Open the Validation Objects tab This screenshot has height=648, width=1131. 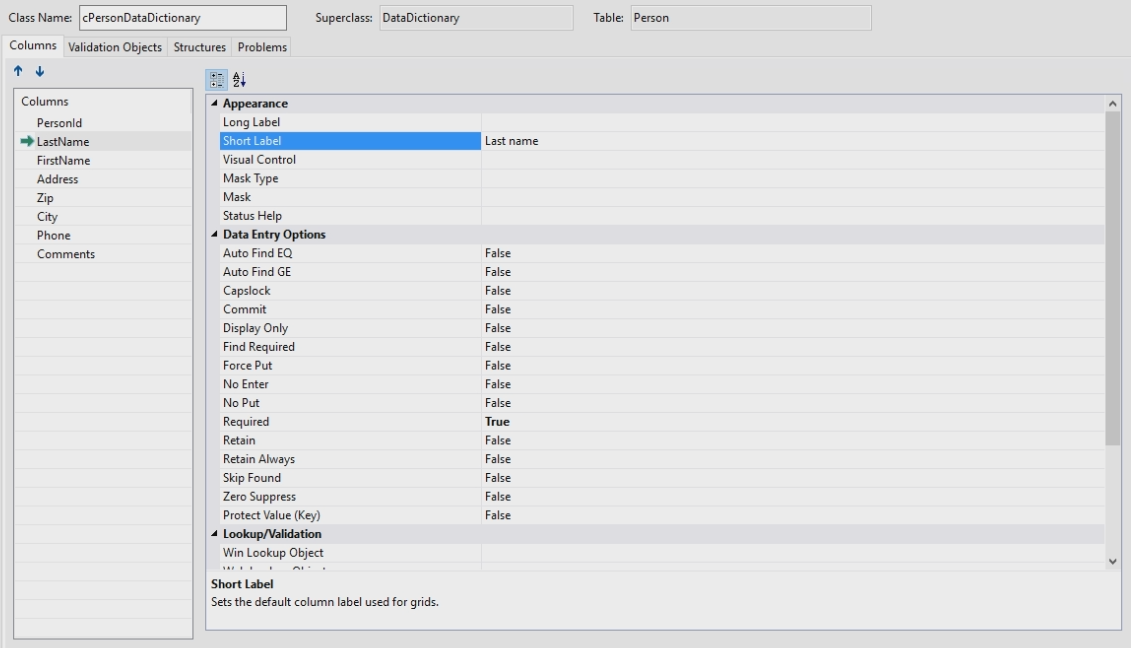(115, 47)
